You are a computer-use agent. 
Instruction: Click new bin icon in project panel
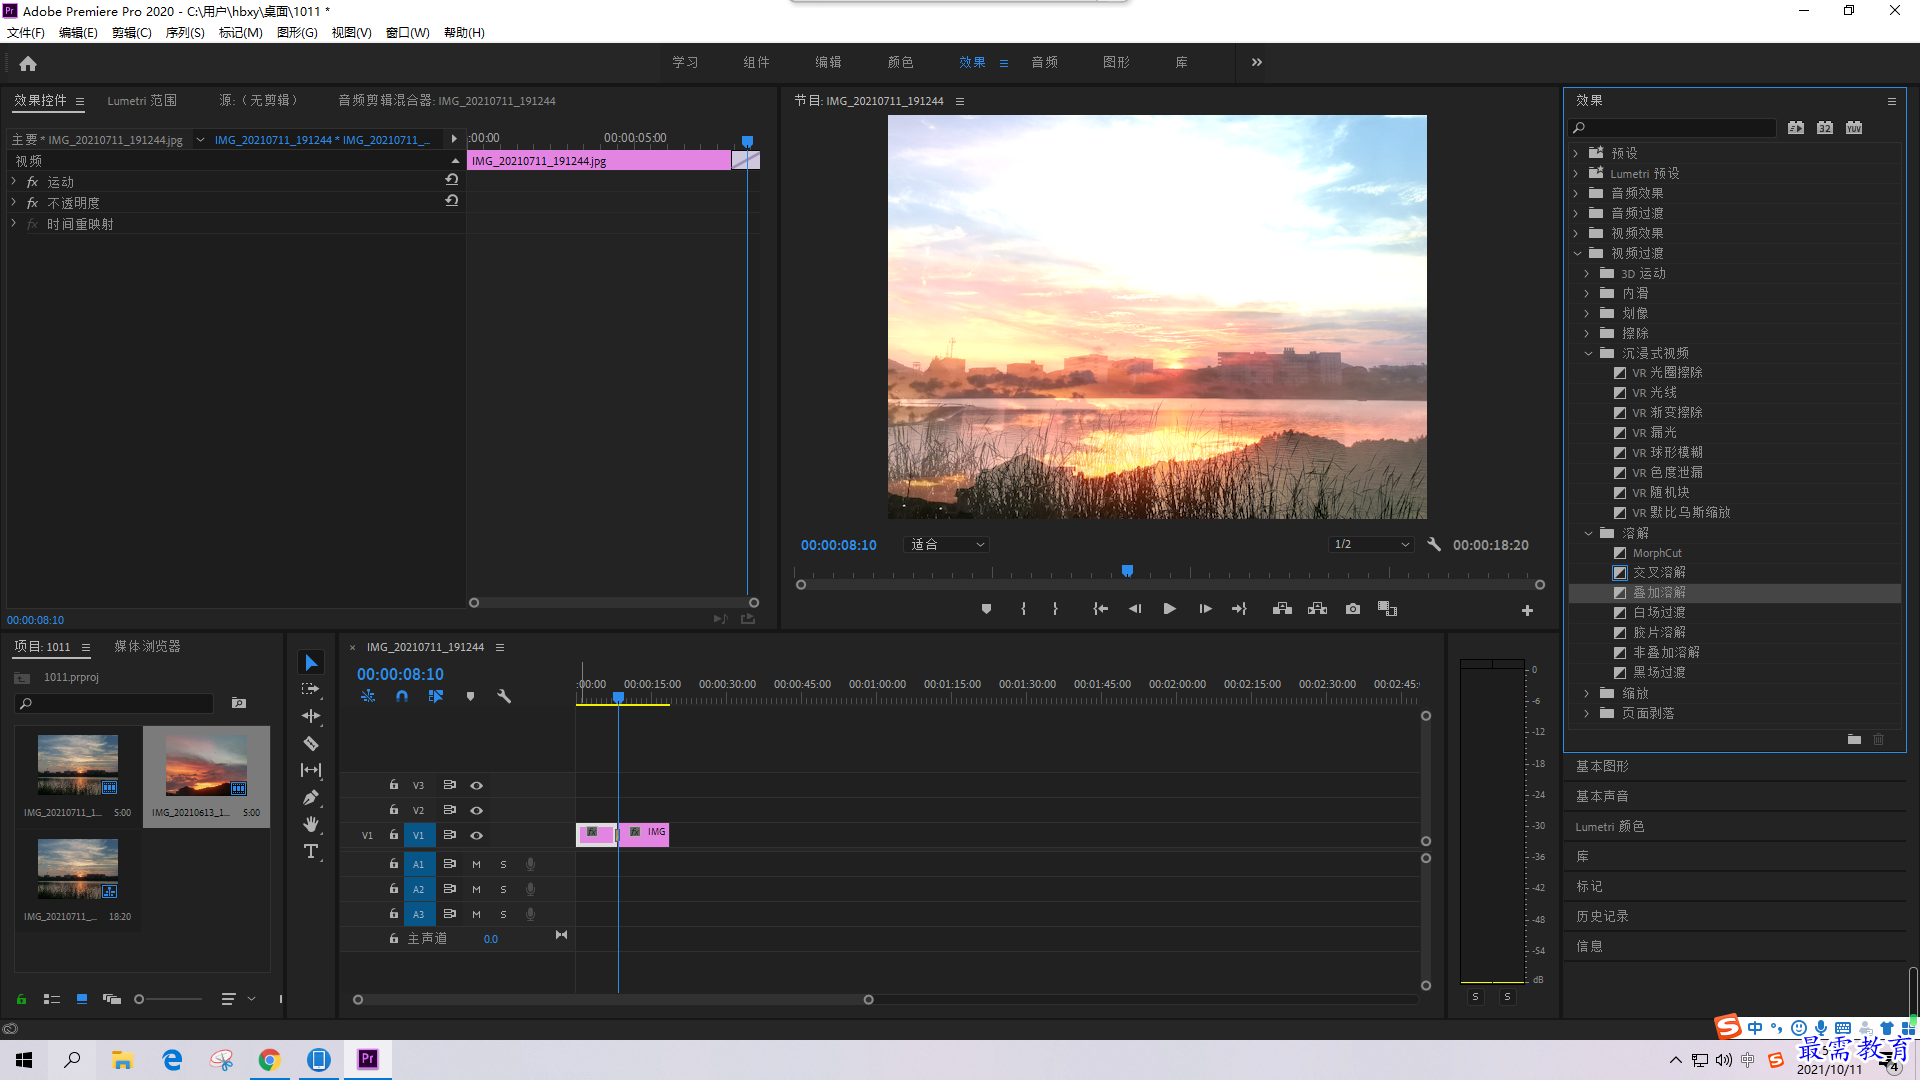(239, 703)
